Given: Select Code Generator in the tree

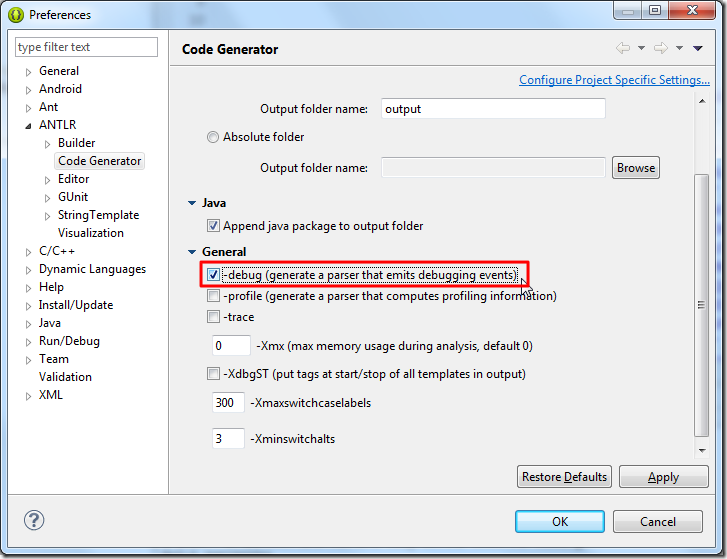Looking at the screenshot, I should click(x=99, y=161).
